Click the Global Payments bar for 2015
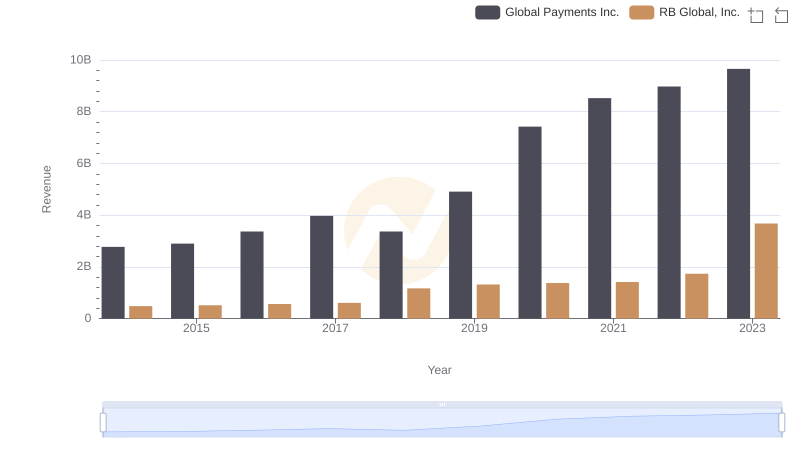The width and height of the screenshot is (800, 461). click(x=182, y=281)
